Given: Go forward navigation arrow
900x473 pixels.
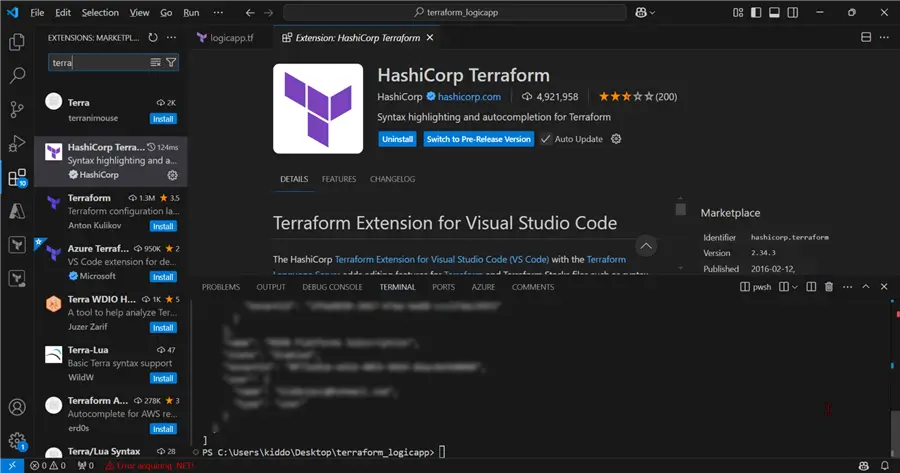Looking at the screenshot, I should point(268,12).
